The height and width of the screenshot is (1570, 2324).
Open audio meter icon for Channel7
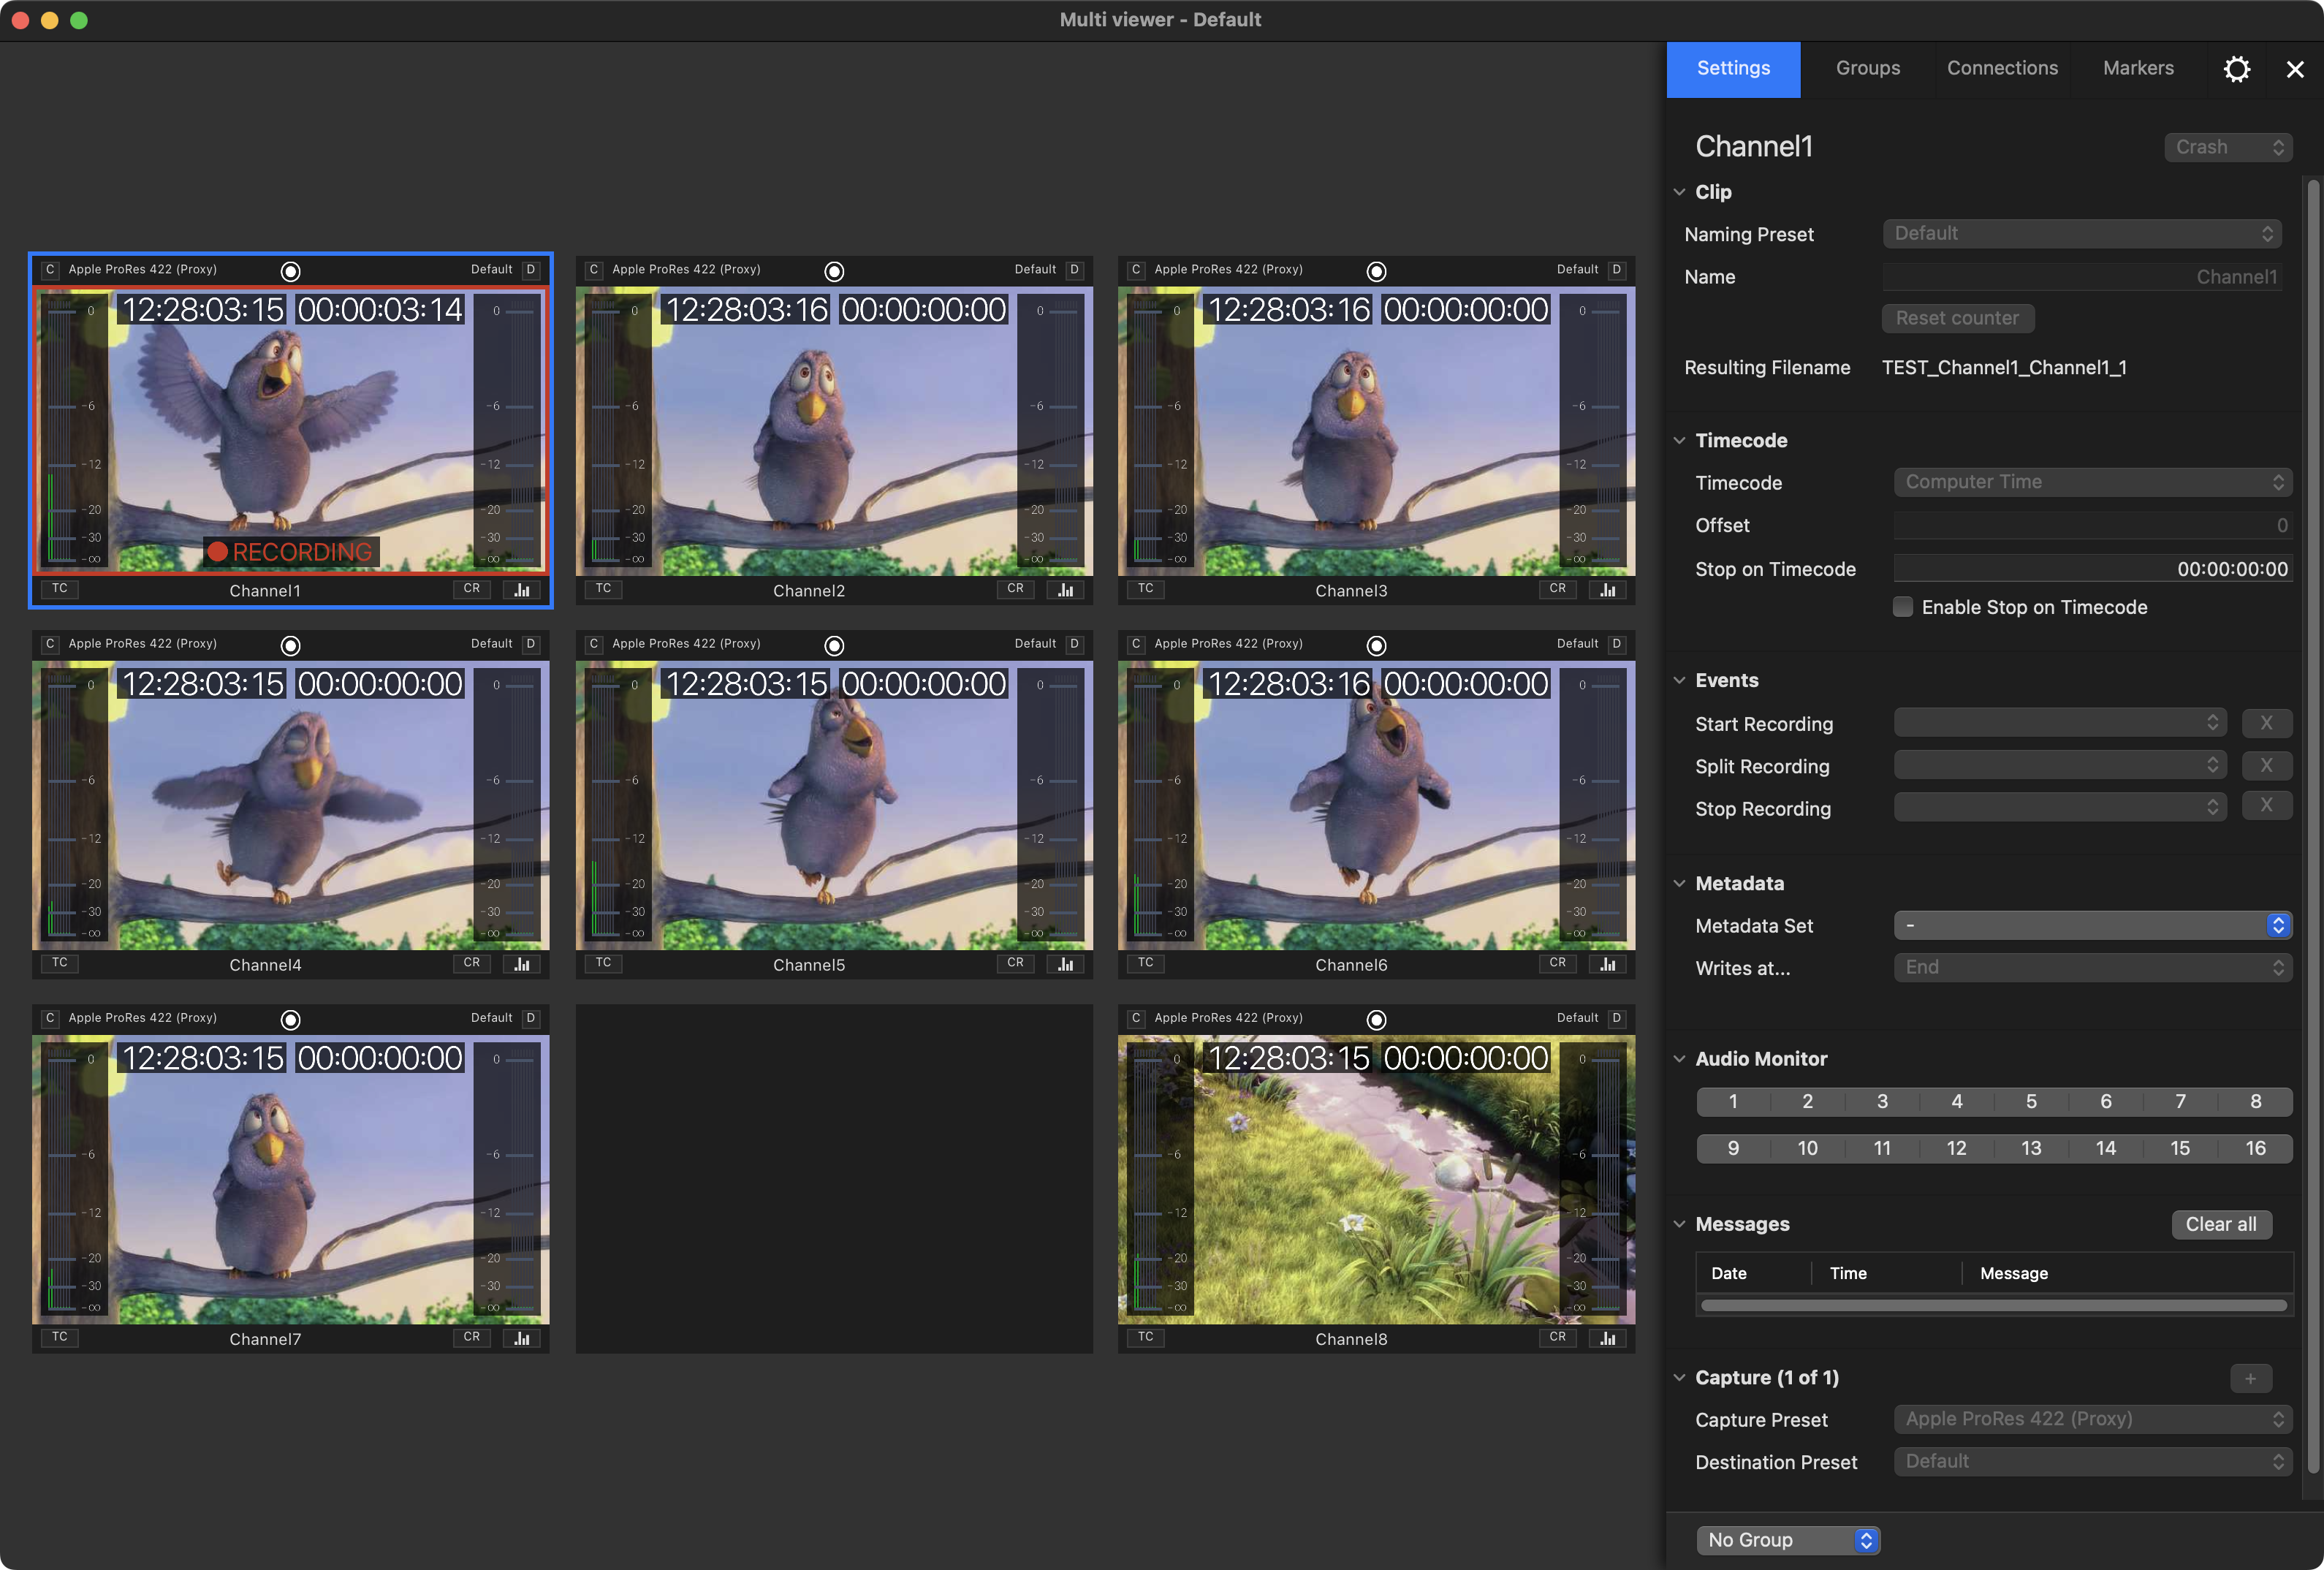pos(522,1338)
